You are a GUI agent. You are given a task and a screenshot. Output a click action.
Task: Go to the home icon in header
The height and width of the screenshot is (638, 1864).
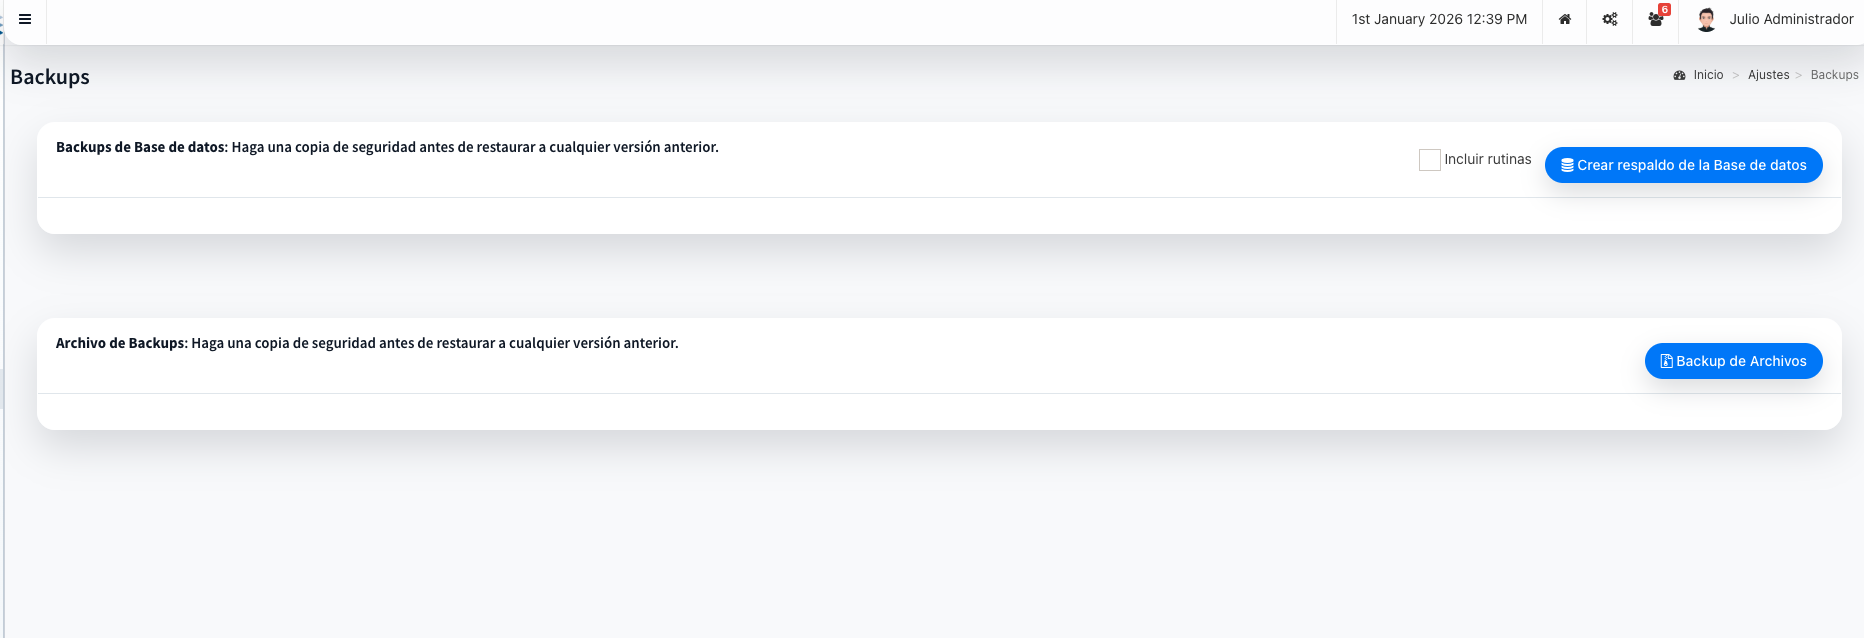click(1565, 19)
